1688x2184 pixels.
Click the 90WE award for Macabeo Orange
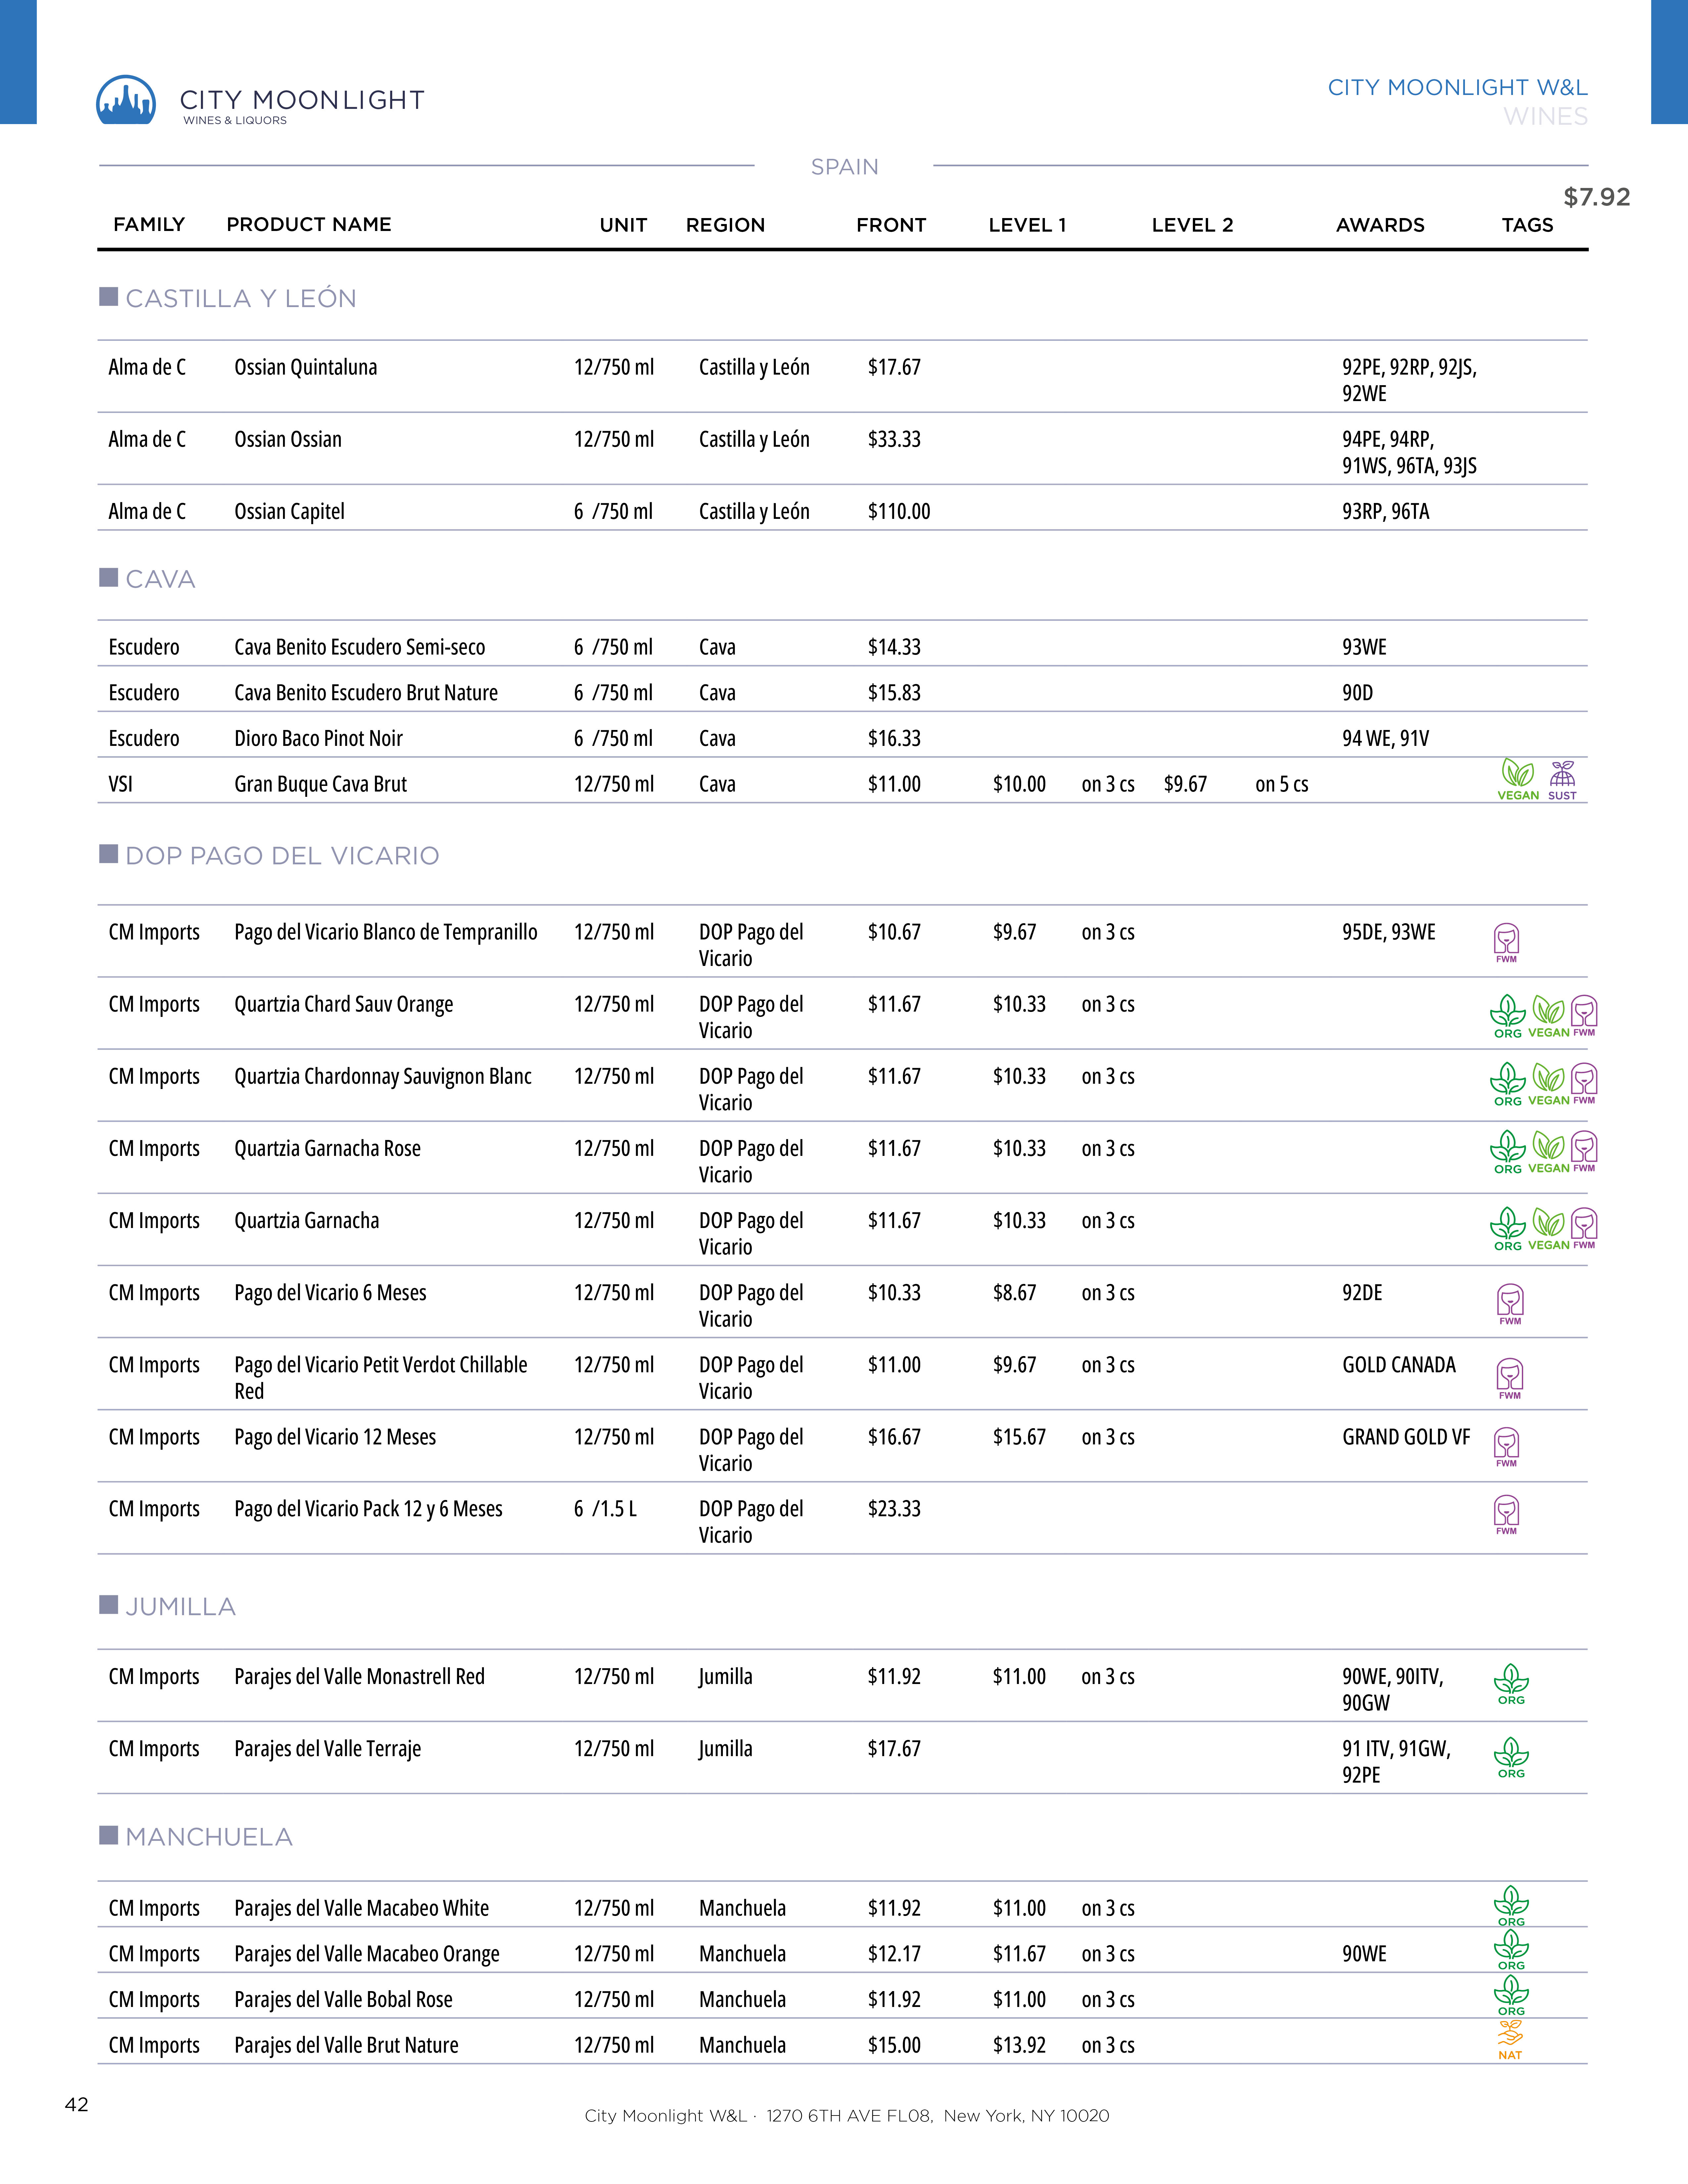pyautogui.click(x=1364, y=1954)
